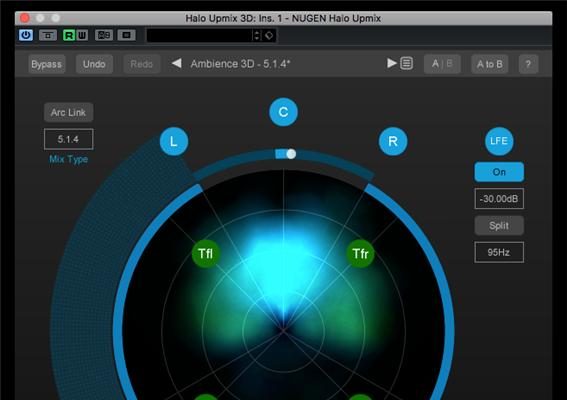Viewport: 567px width, 400px height.
Task: Close the Halo Upmix window with red button
Action: [x=25, y=18]
